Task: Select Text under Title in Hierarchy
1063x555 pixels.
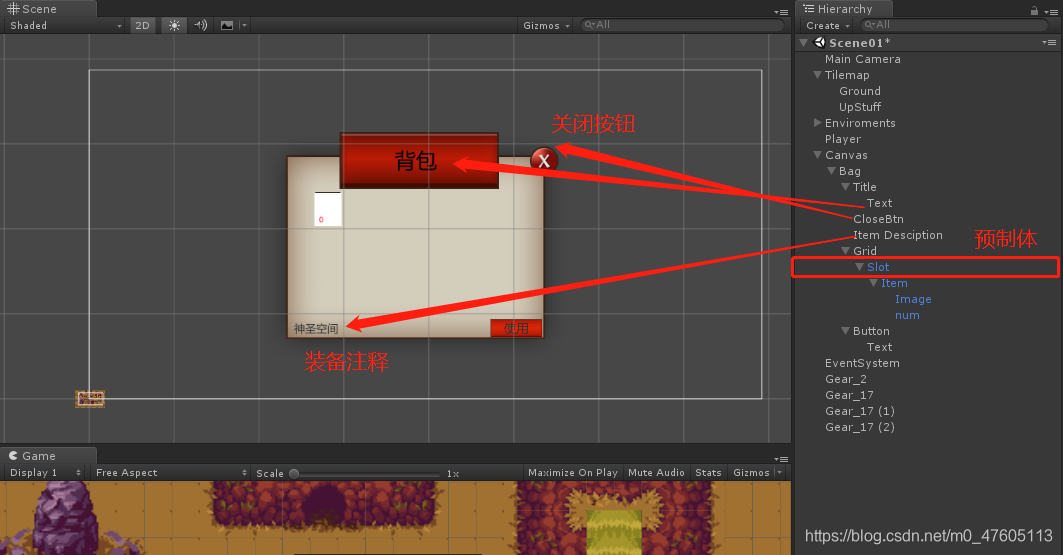Action: [879, 203]
